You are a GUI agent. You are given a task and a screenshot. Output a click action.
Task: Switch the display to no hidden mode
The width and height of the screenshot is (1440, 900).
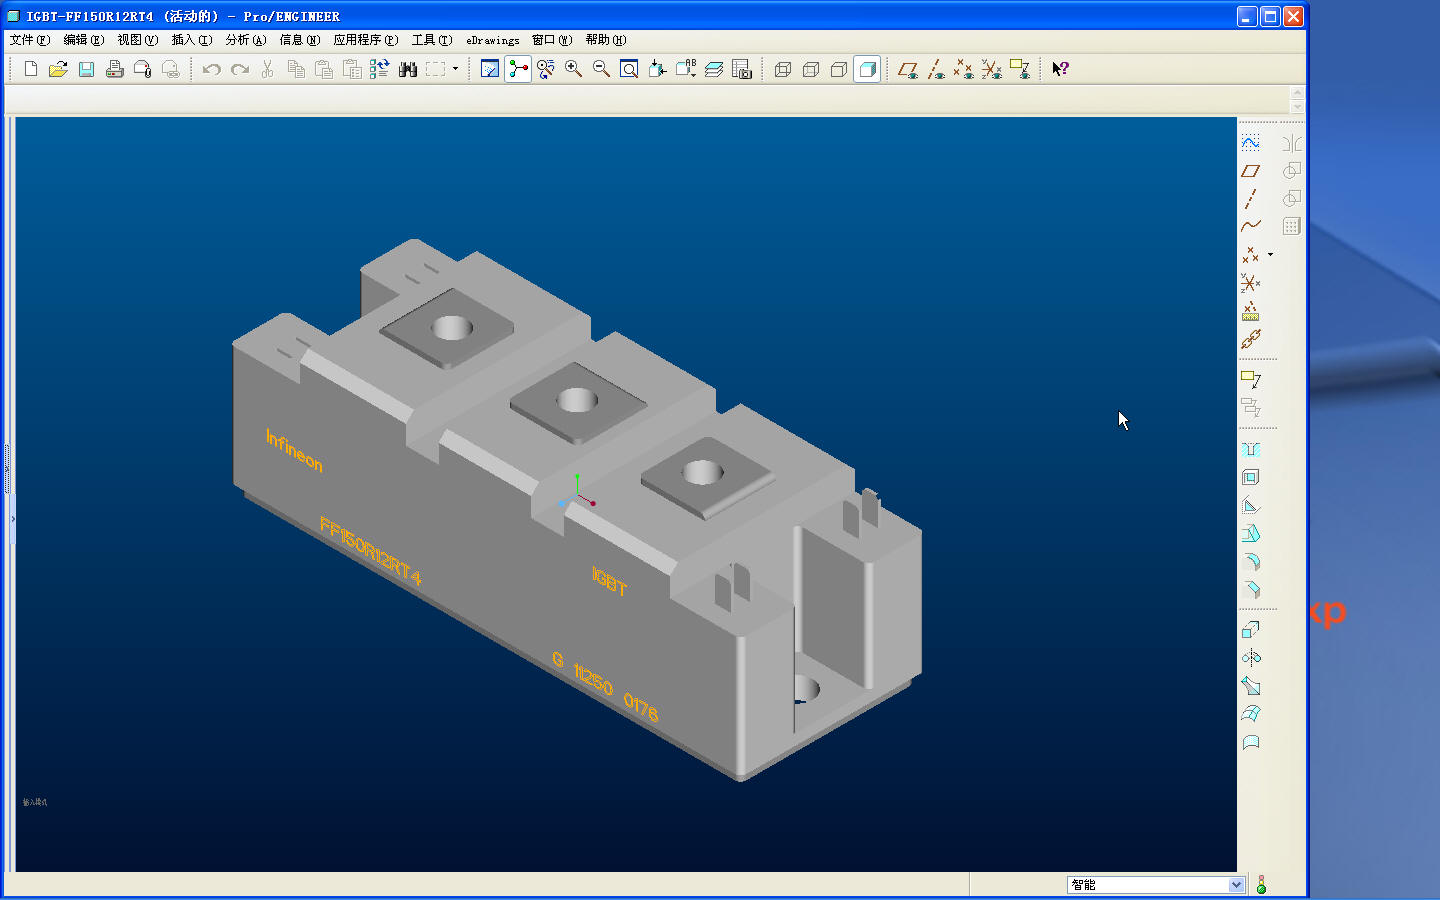(x=839, y=69)
